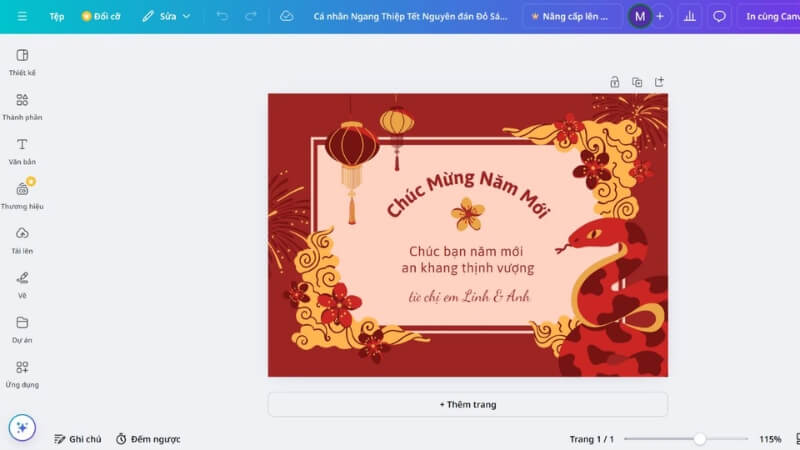Expand the Sửa editing mode dropdown
The image size is (800, 450).
(x=166, y=16)
